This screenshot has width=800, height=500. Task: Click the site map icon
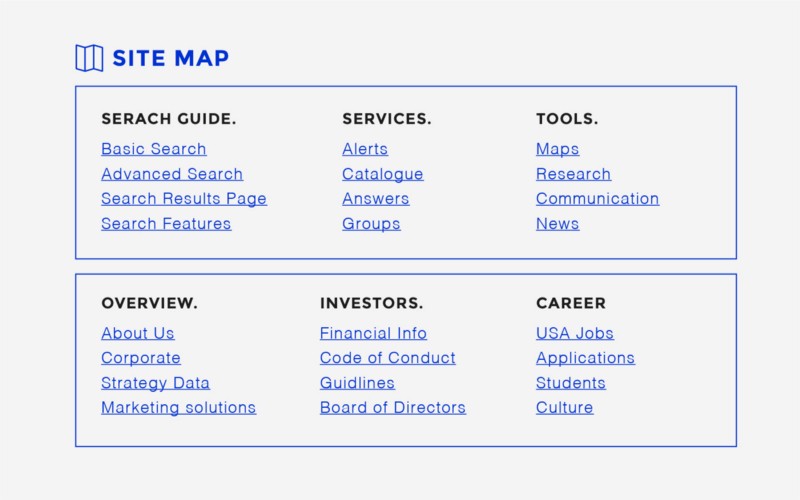(x=89, y=58)
